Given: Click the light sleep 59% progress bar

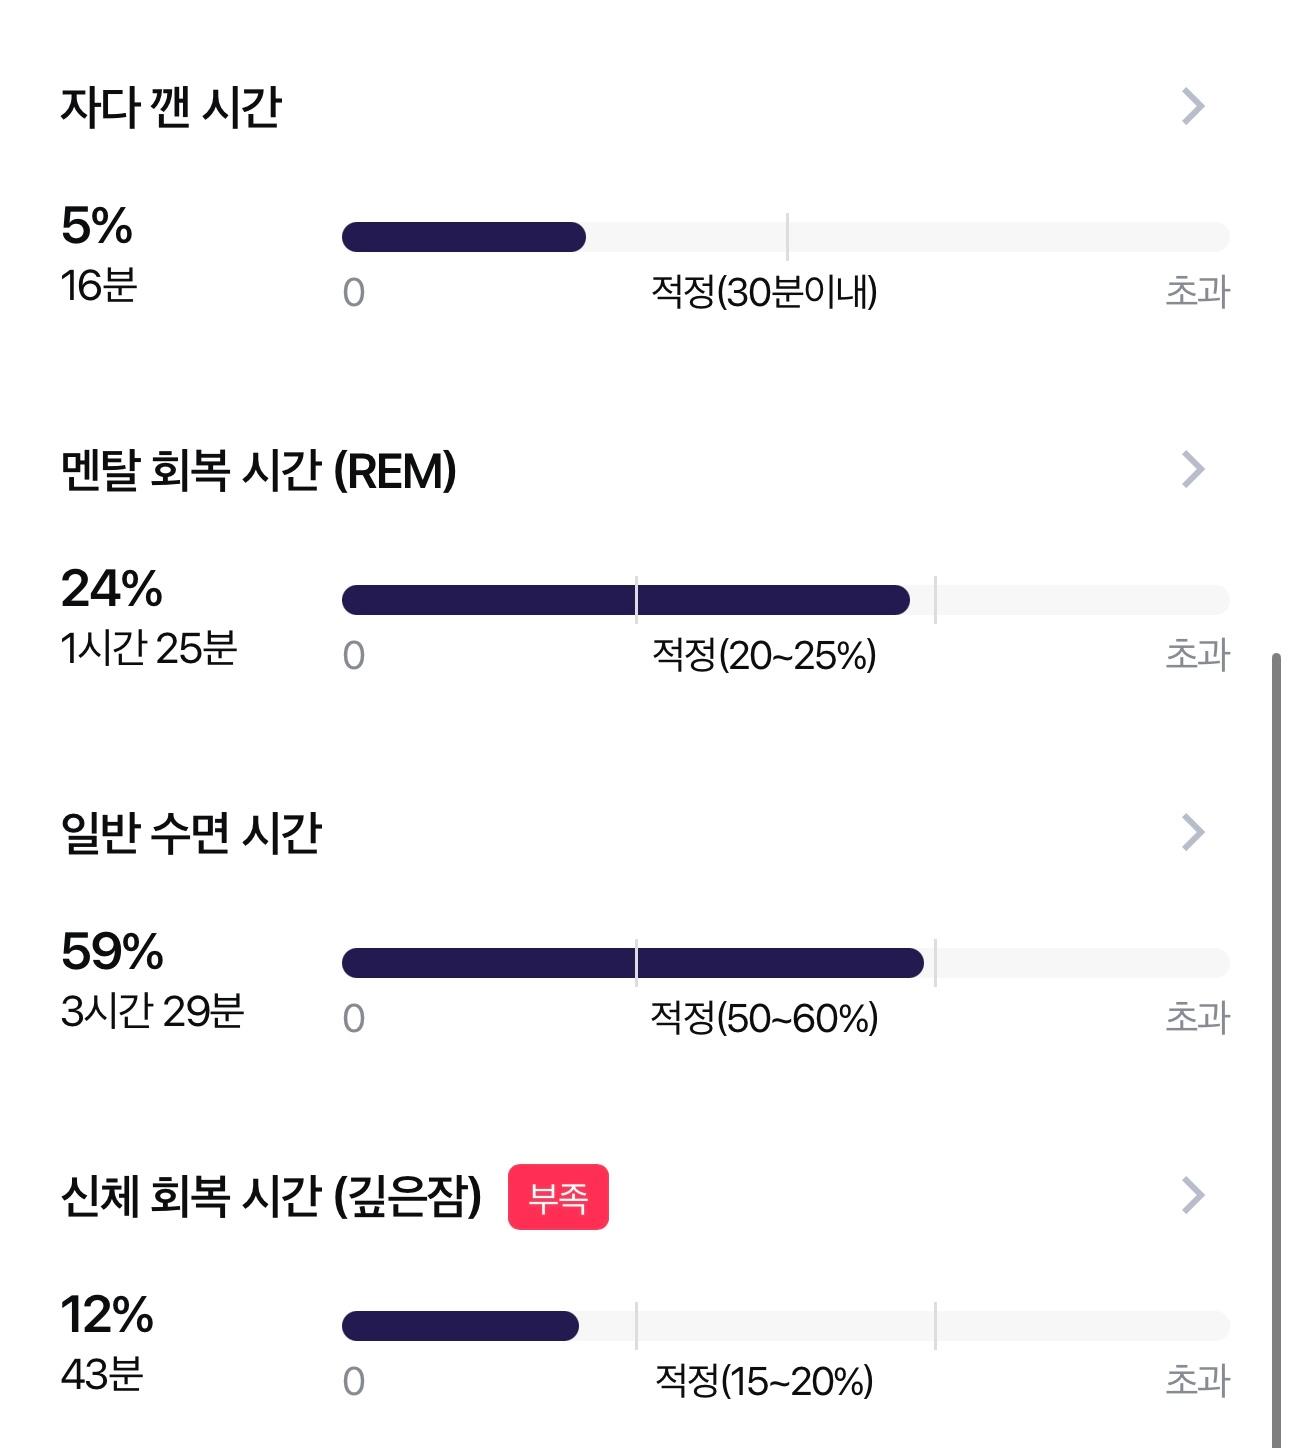Looking at the screenshot, I should click(x=785, y=963).
